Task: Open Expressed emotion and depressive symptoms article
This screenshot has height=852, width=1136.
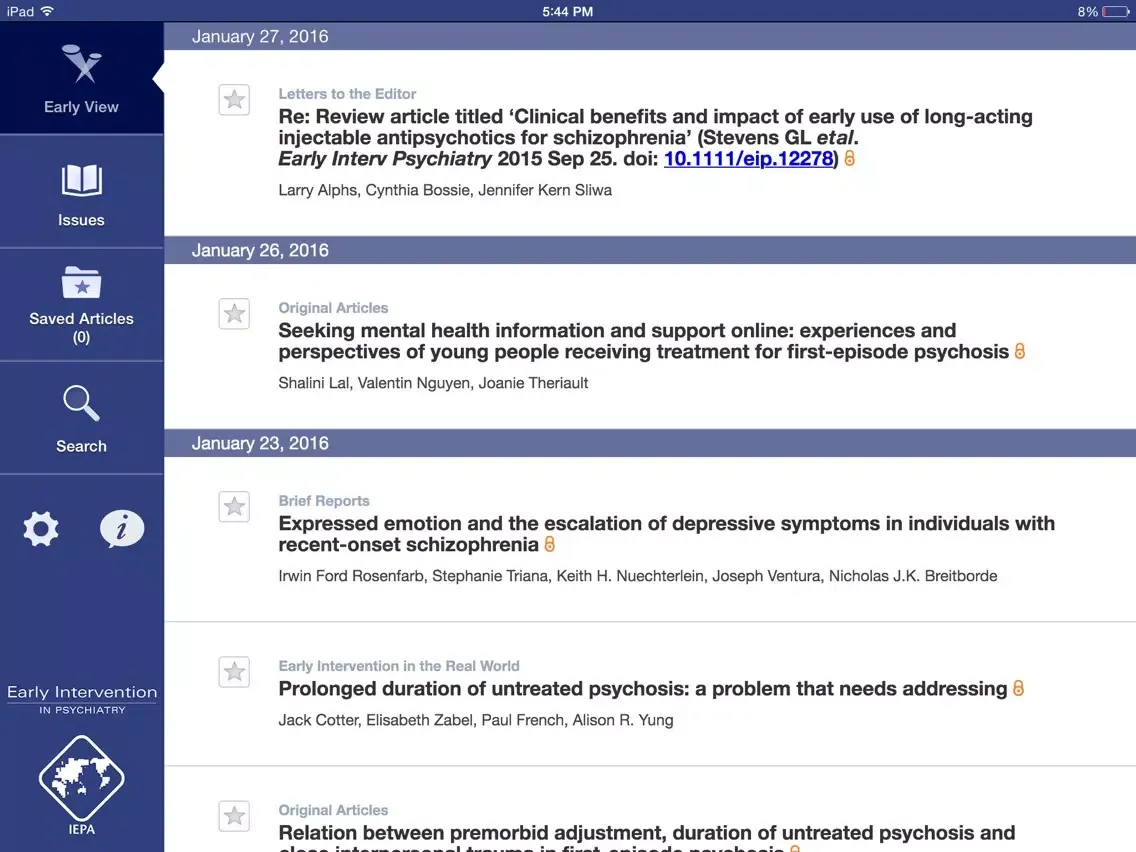Action: point(665,534)
